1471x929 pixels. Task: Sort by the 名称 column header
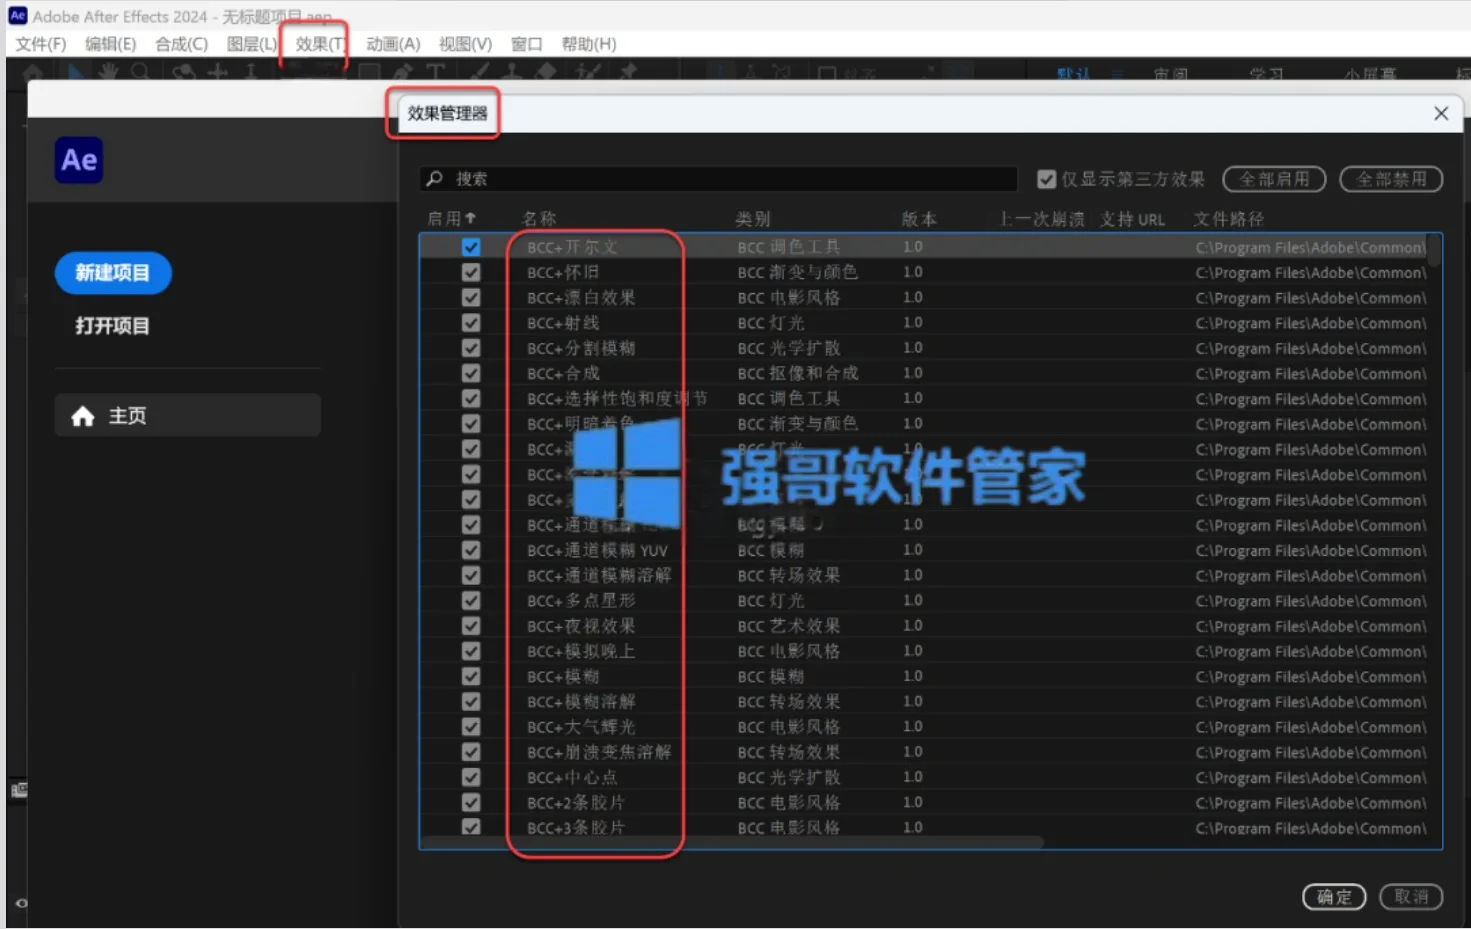tap(539, 219)
